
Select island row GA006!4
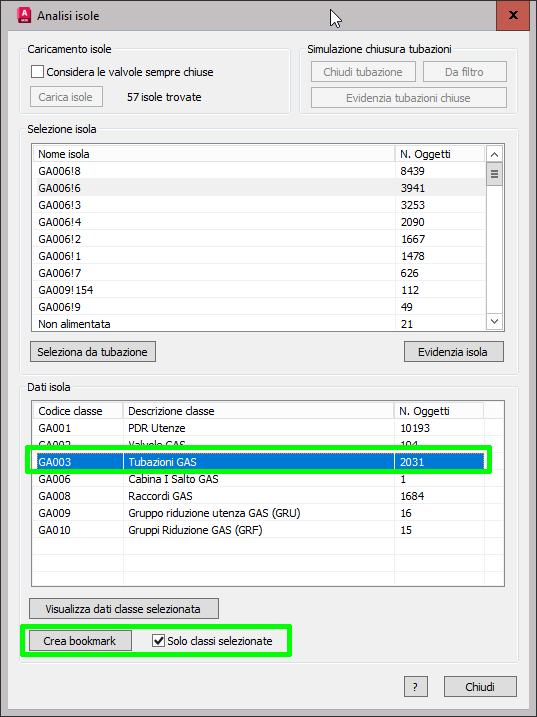(x=259, y=222)
